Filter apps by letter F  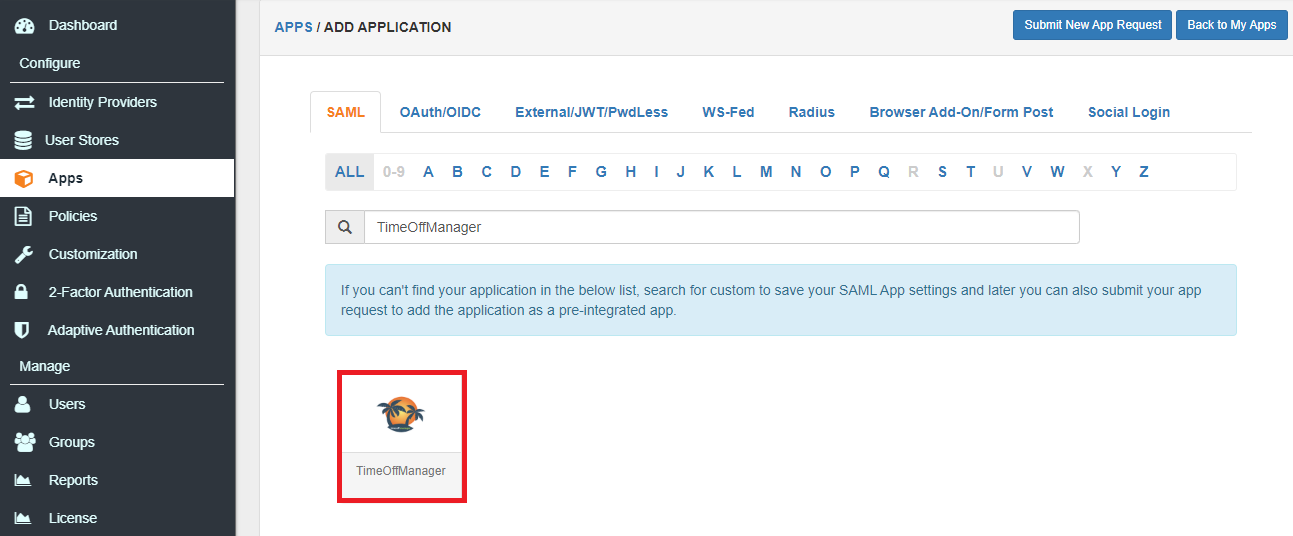[x=572, y=172]
